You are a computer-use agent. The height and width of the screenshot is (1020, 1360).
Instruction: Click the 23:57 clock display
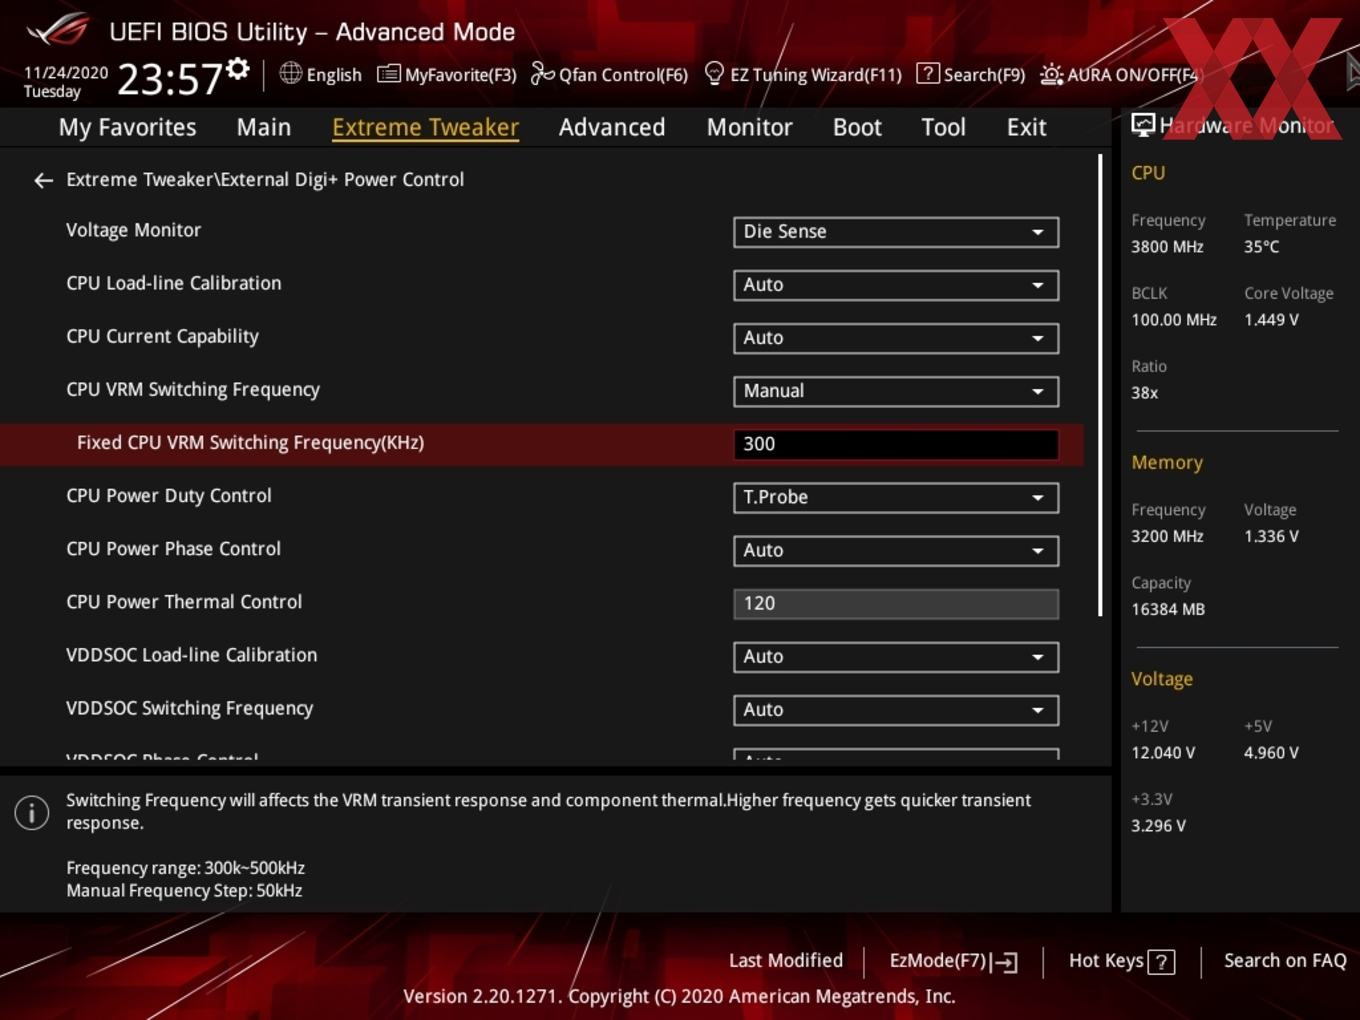(x=169, y=79)
